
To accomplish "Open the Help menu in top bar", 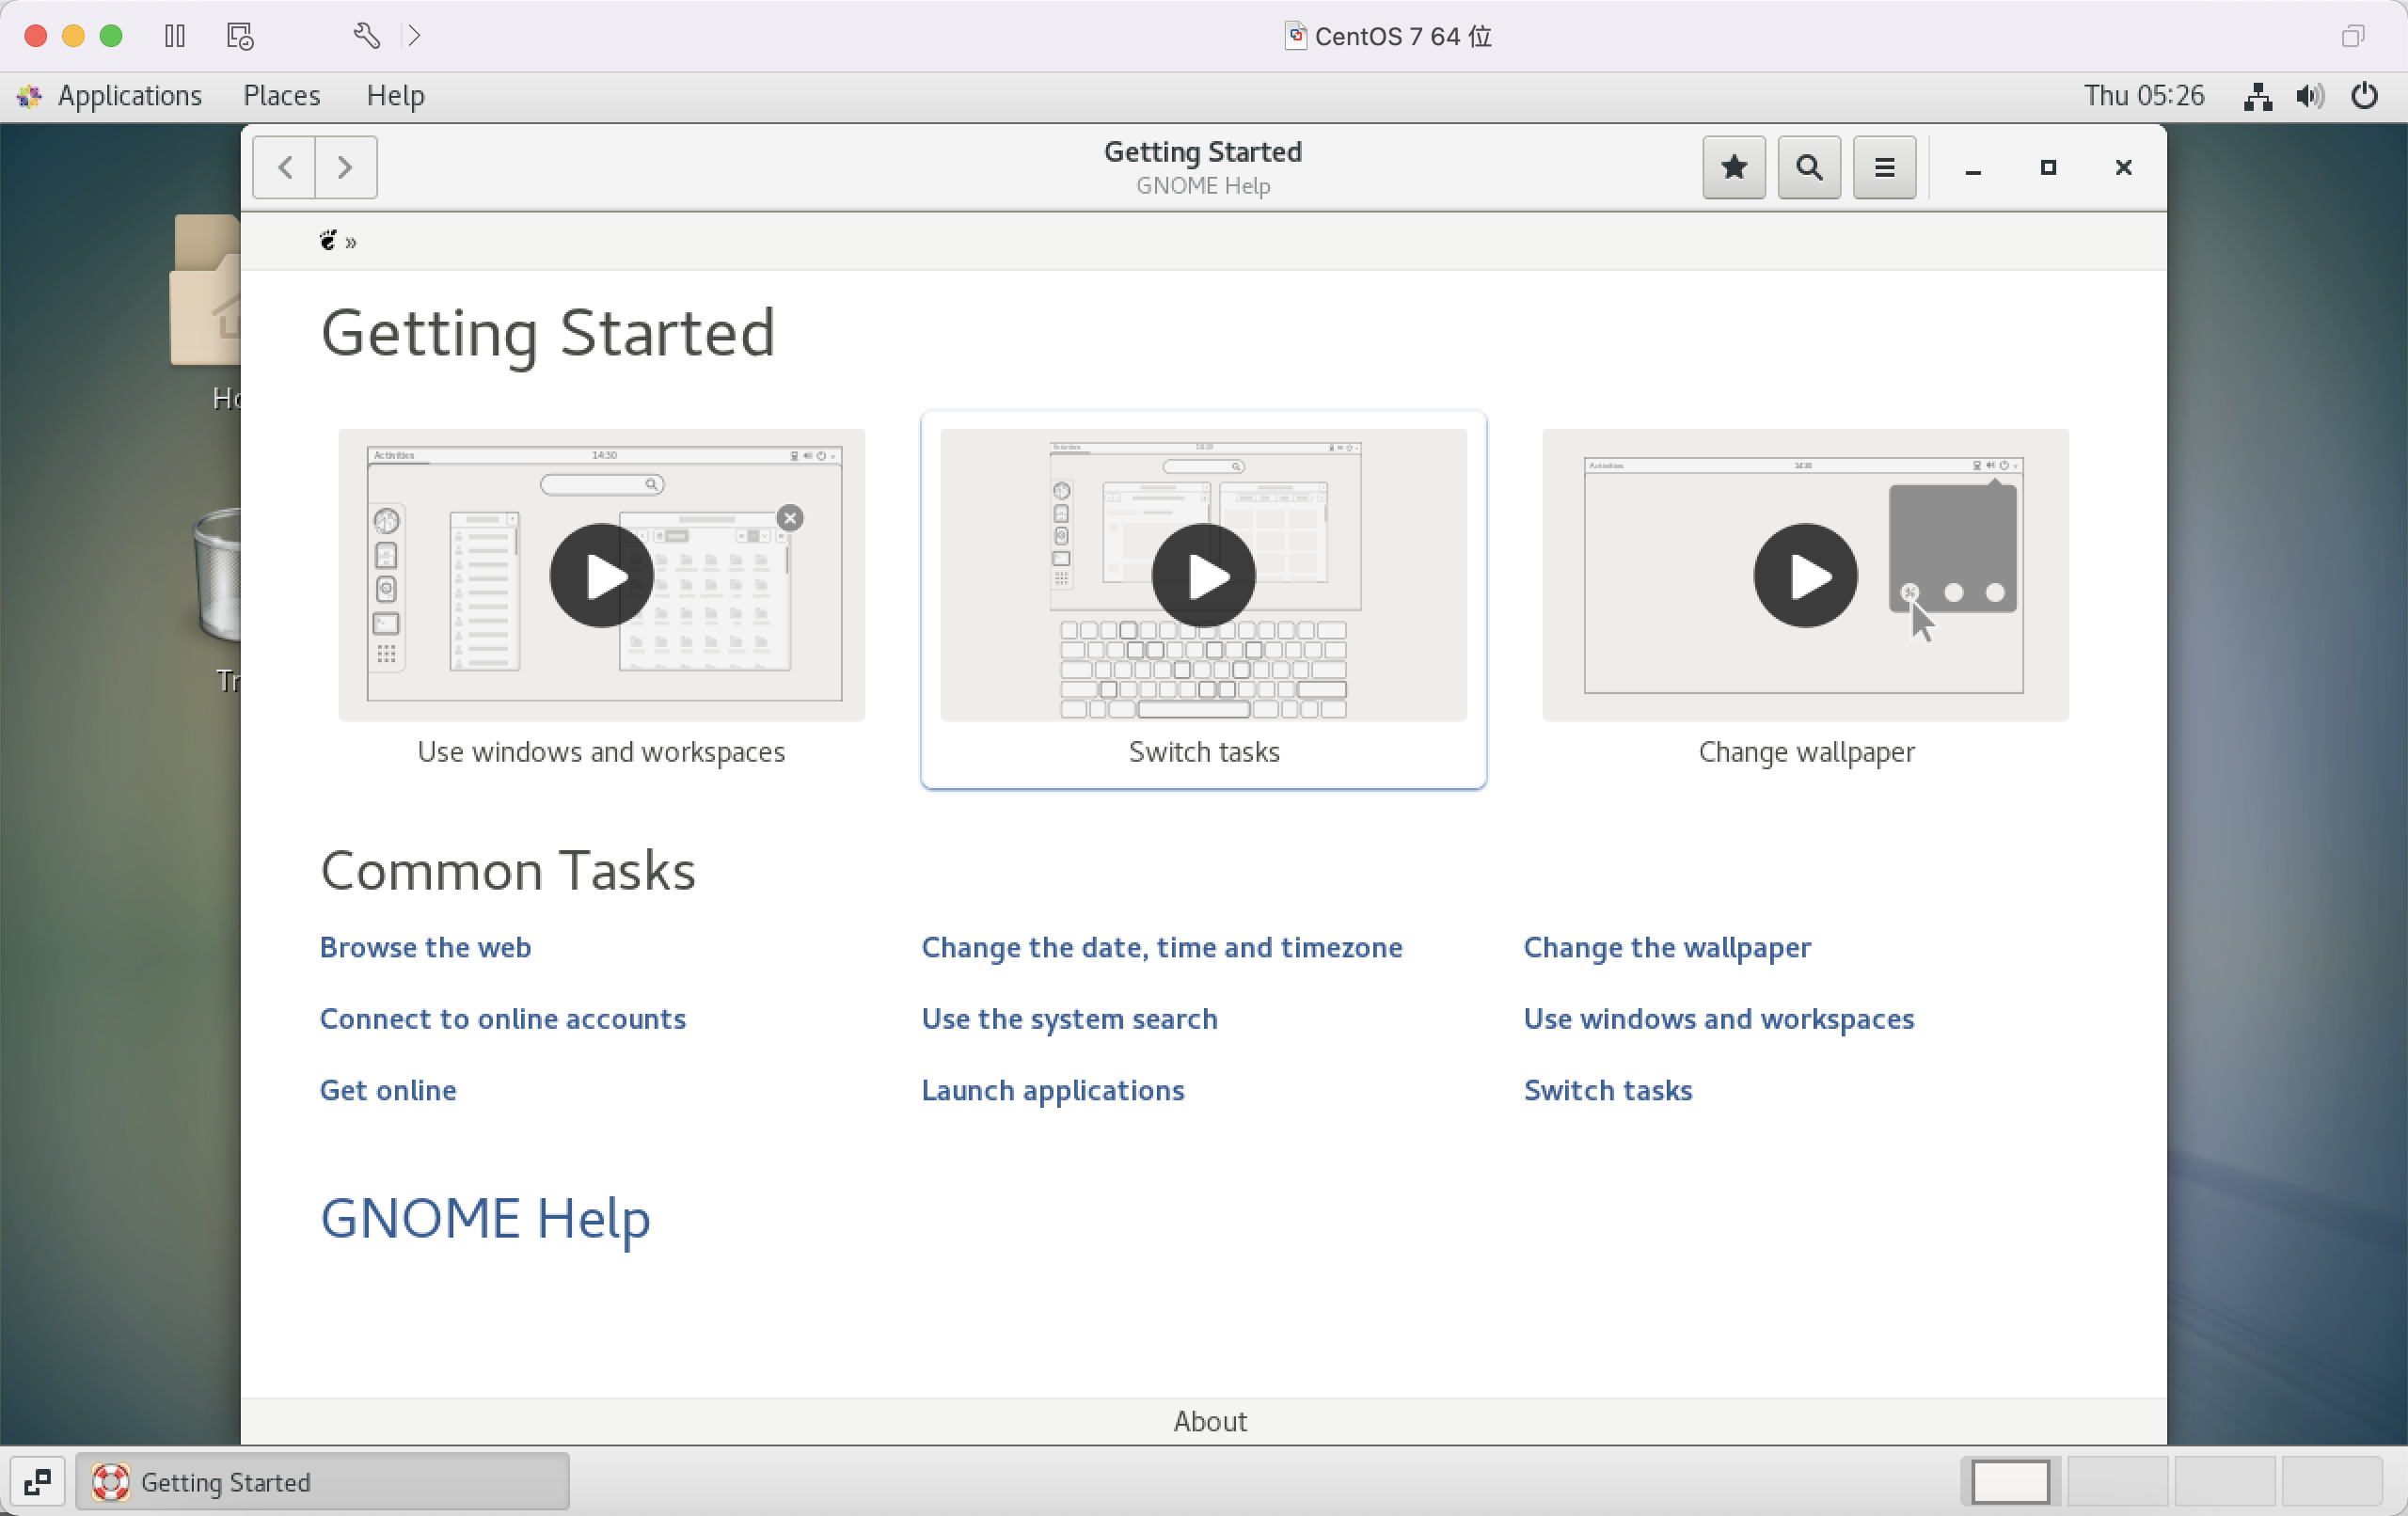I will point(395,95).
